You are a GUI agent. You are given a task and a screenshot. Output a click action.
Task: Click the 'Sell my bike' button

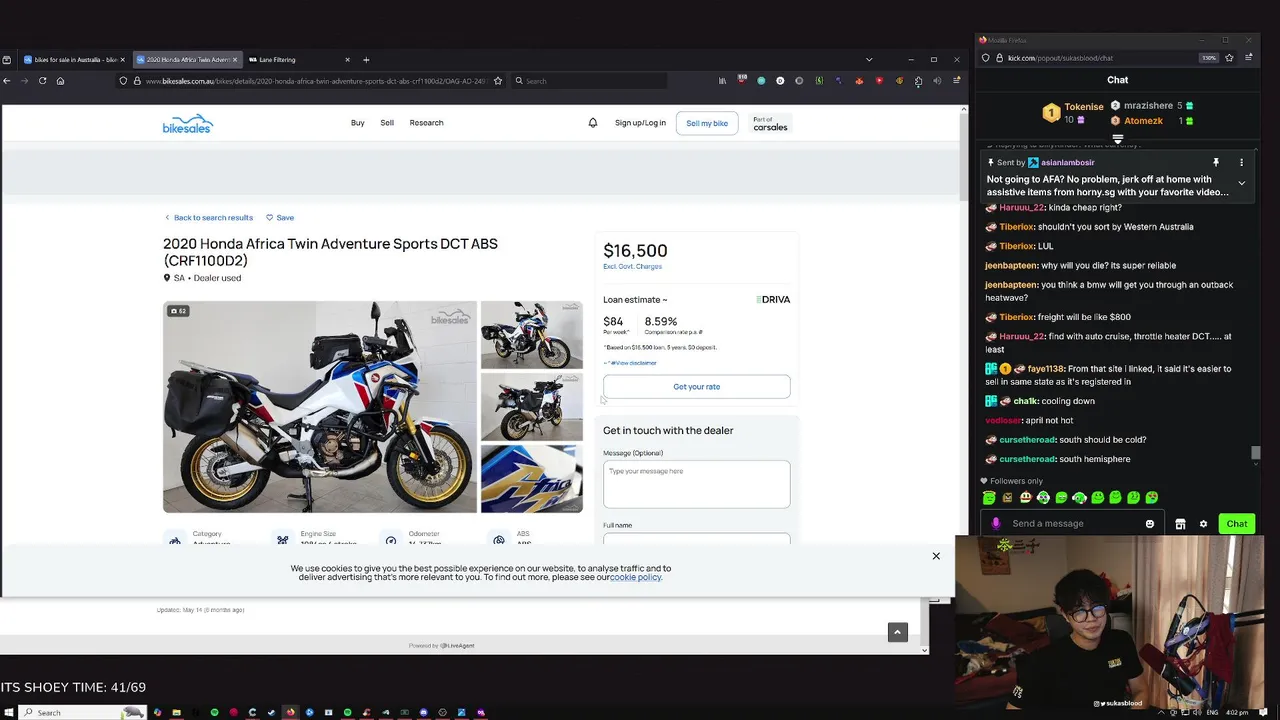[x=707, y=123]
